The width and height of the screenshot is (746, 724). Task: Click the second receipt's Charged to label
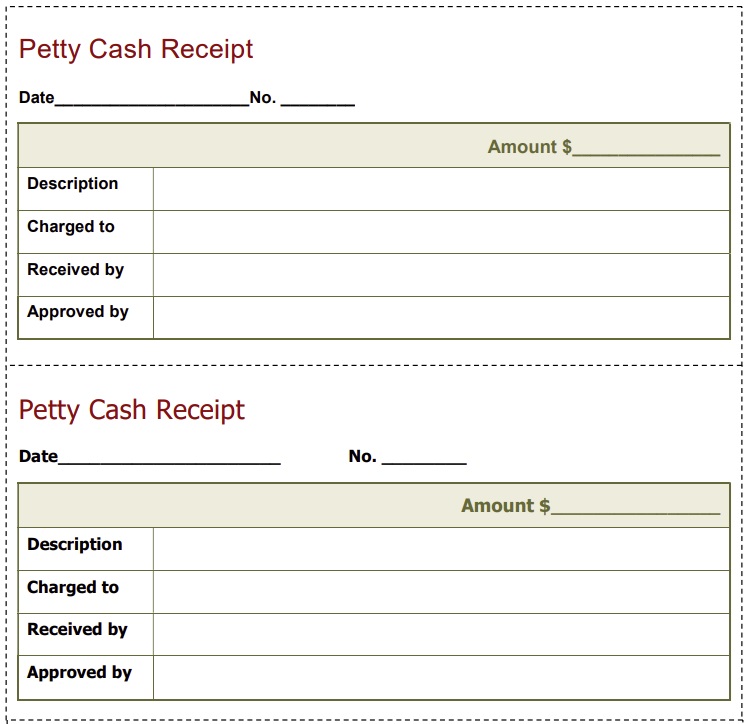click(73, 588)
